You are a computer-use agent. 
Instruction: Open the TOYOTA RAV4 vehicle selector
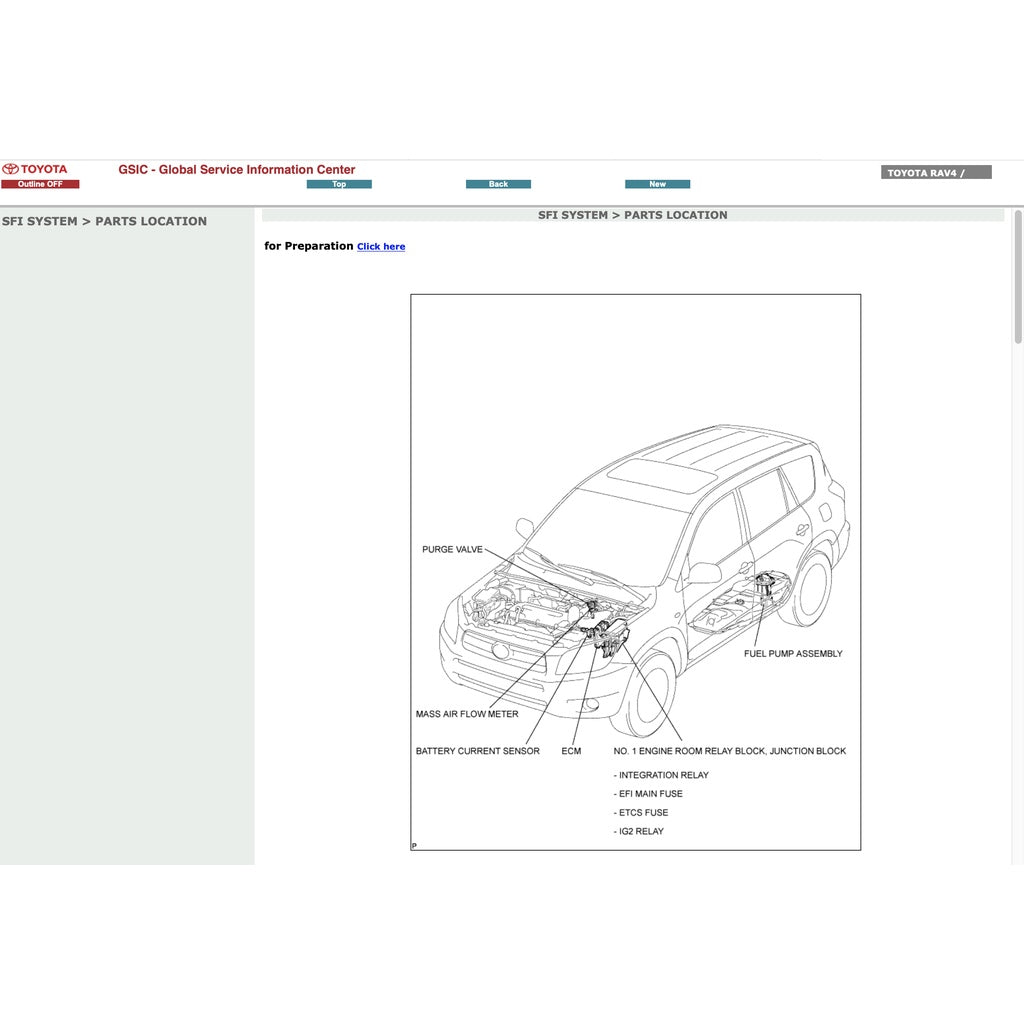coord(934,171)
